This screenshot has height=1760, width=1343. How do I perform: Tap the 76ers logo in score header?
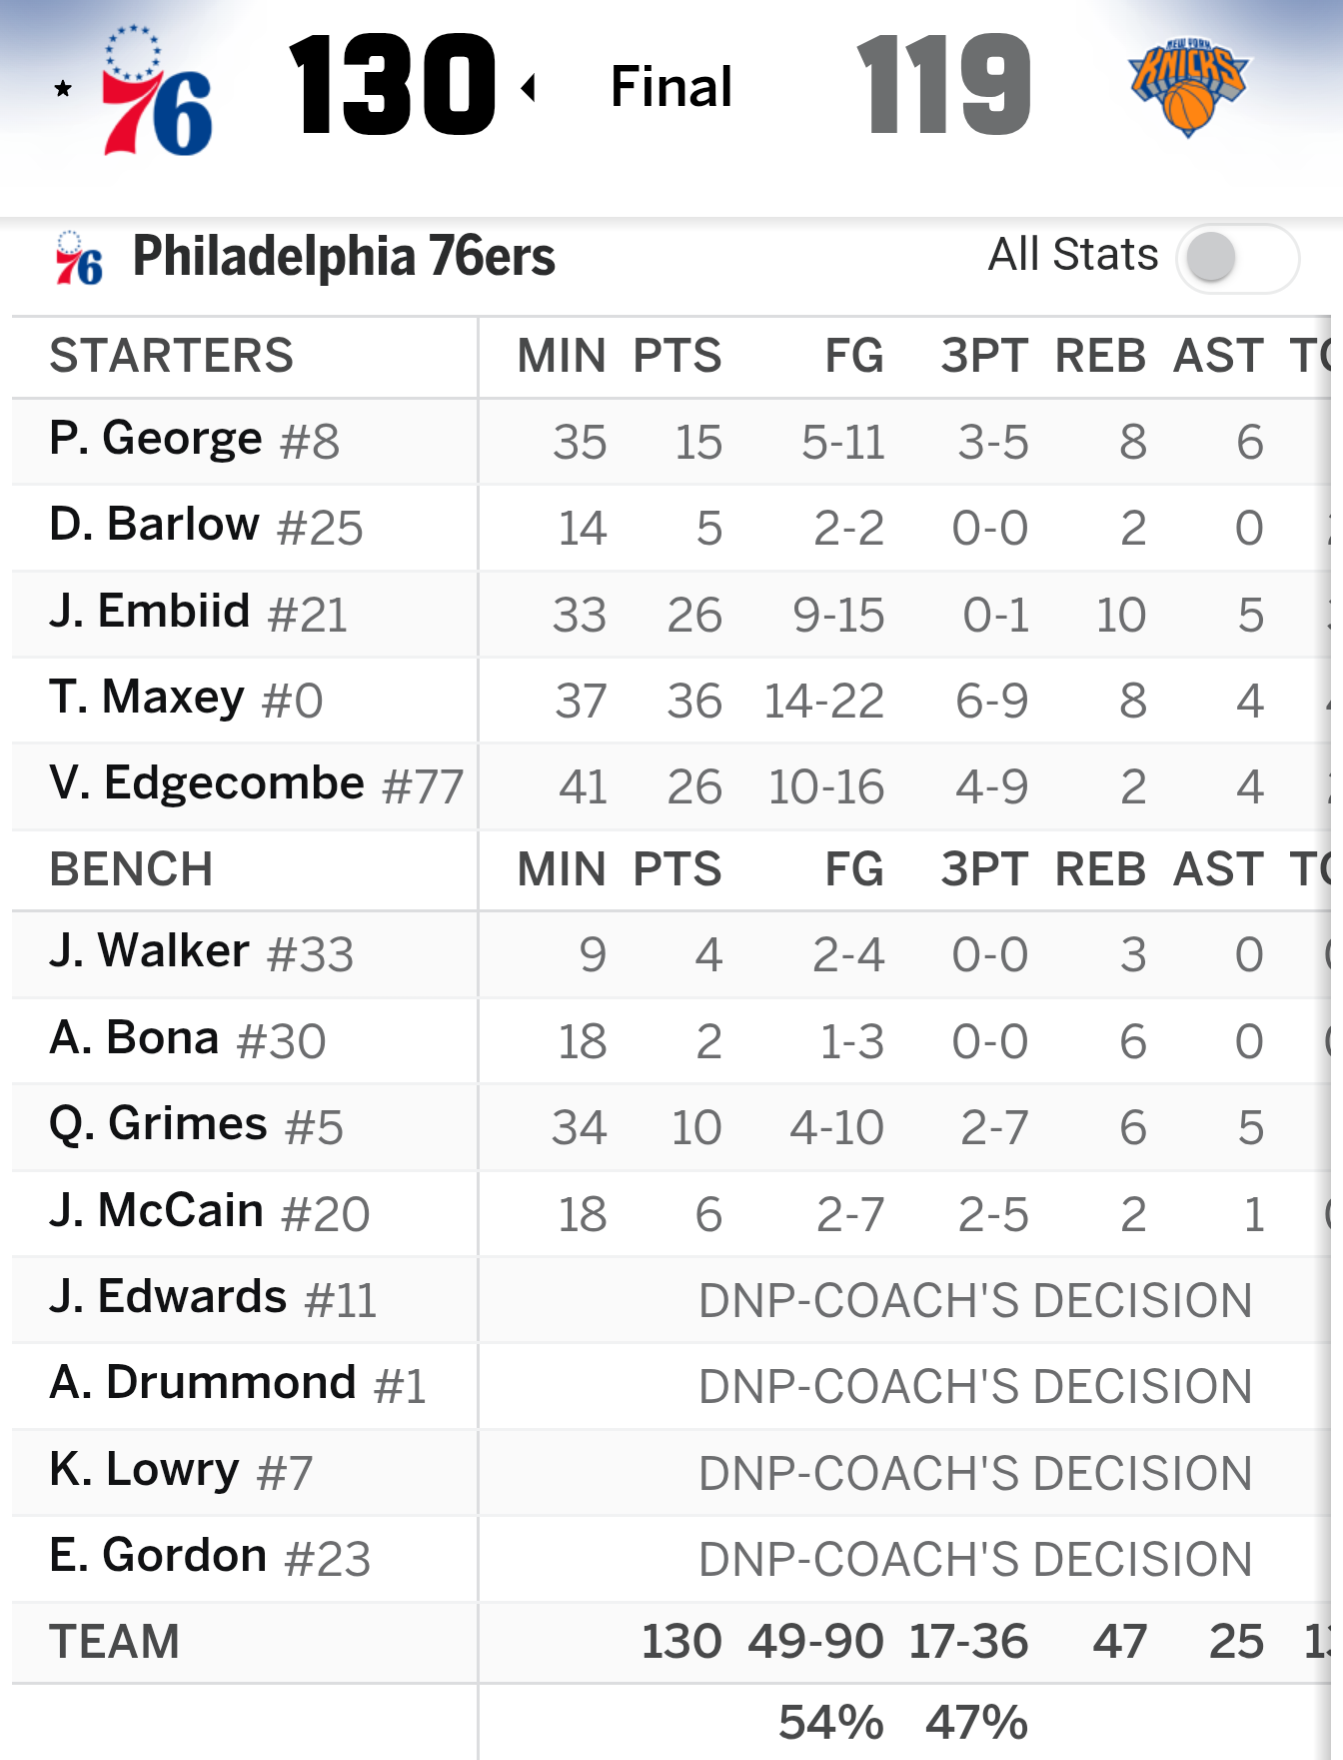click(x=157, y=92)
